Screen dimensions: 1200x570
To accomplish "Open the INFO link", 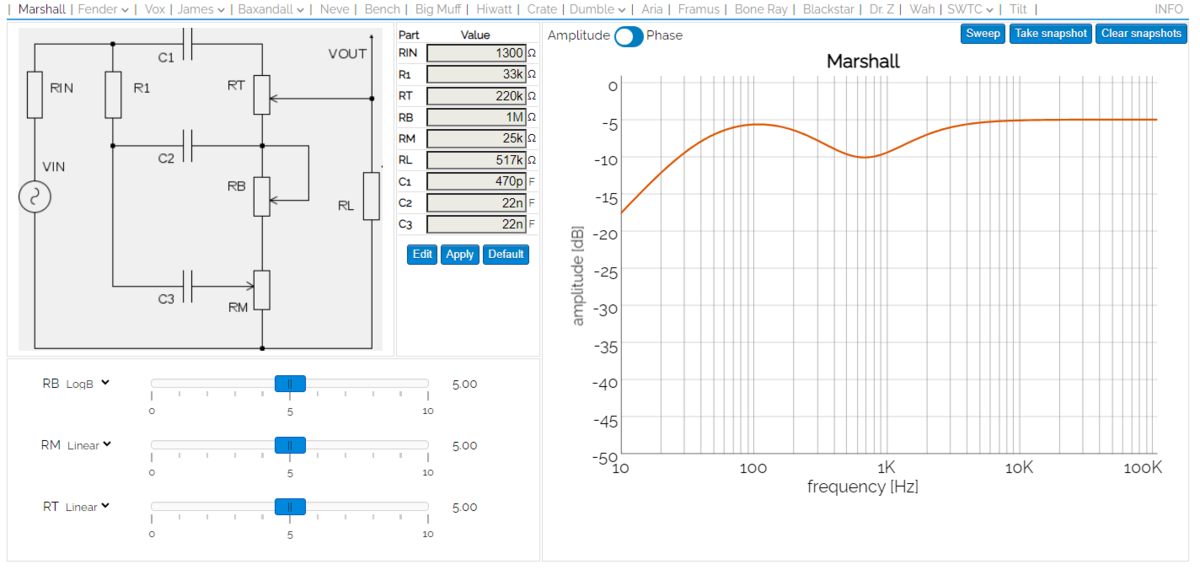I will tap(1168, 9).
